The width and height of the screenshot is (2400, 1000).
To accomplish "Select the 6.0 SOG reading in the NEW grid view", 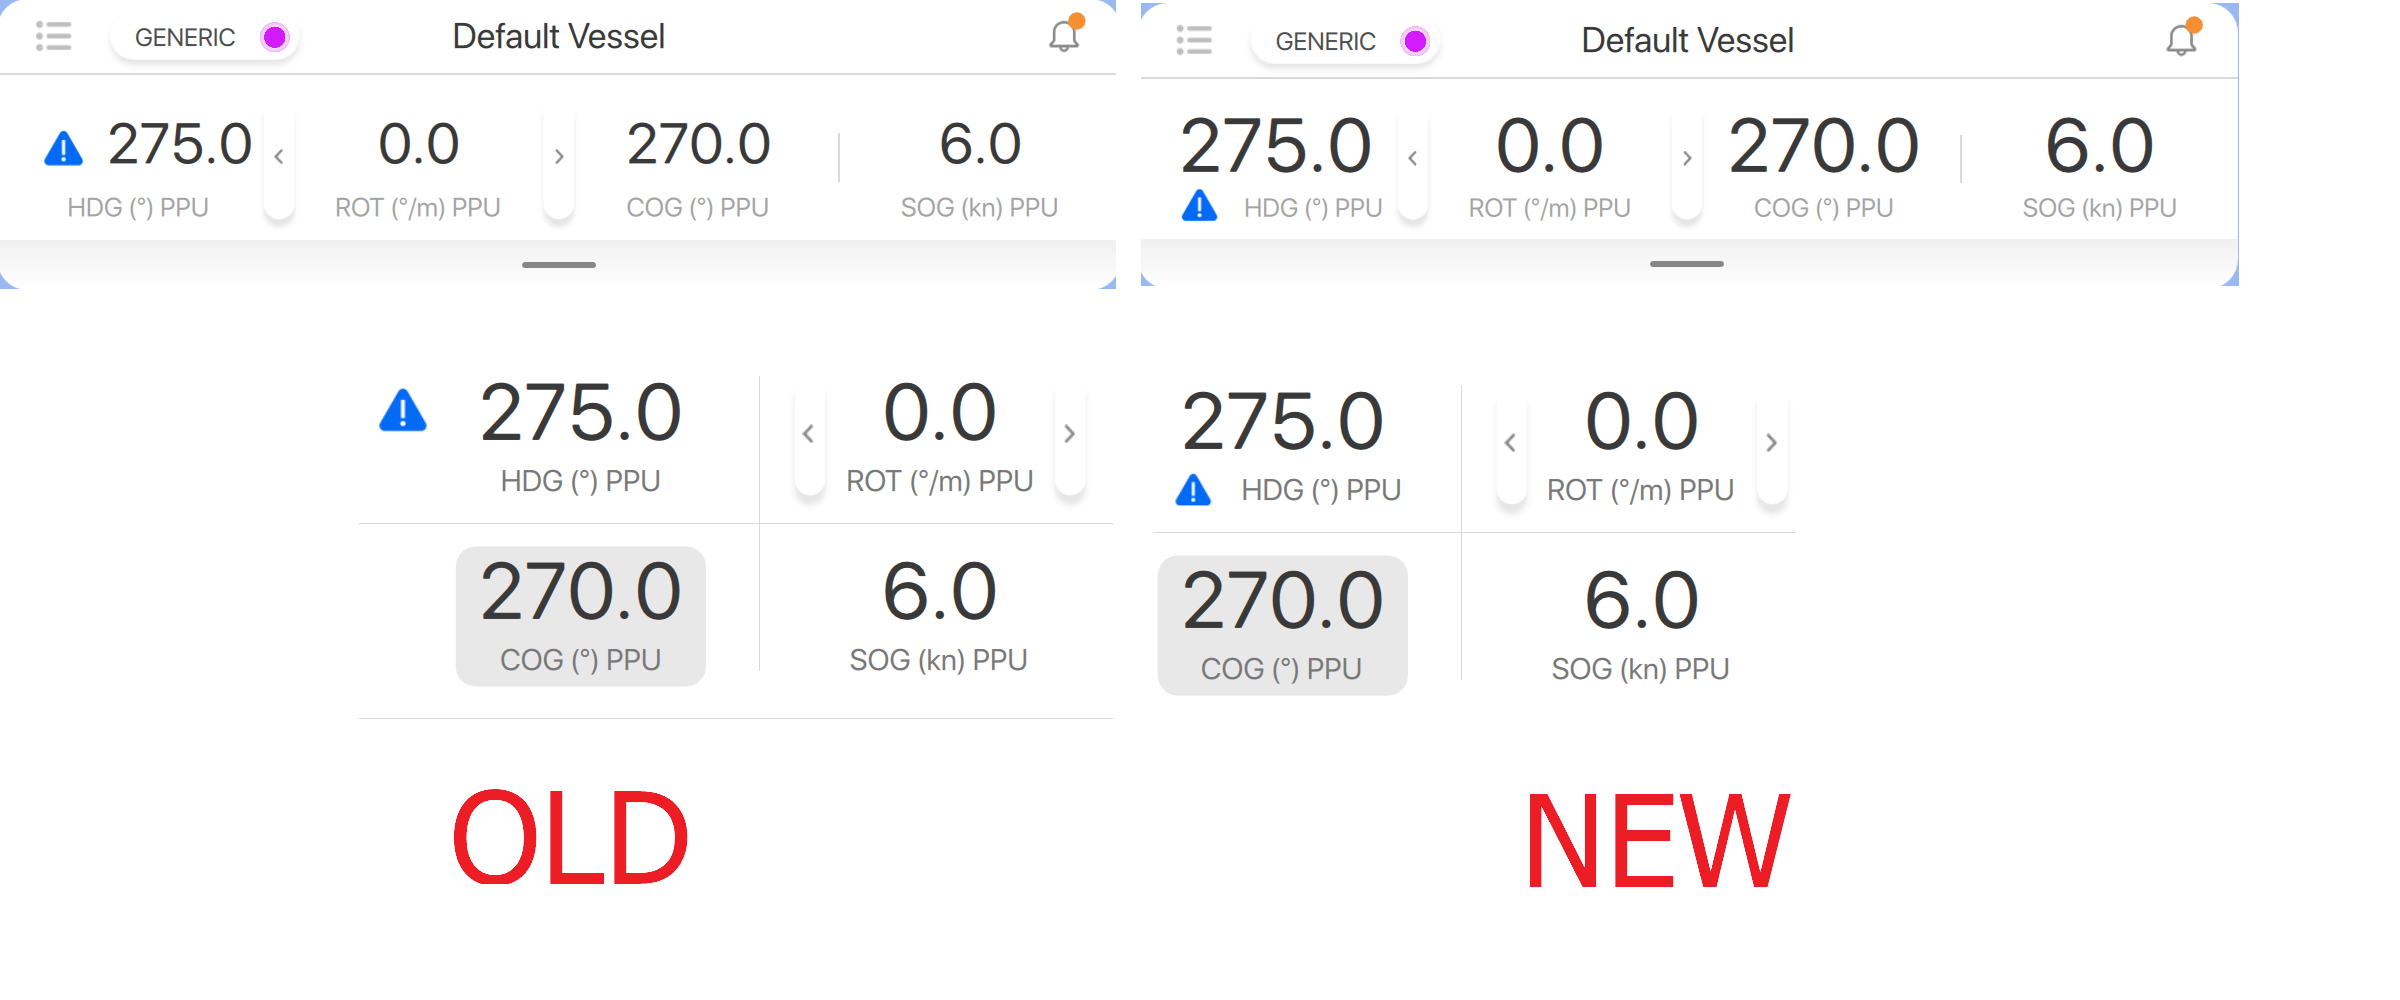I will click(x=1642, y=601).
